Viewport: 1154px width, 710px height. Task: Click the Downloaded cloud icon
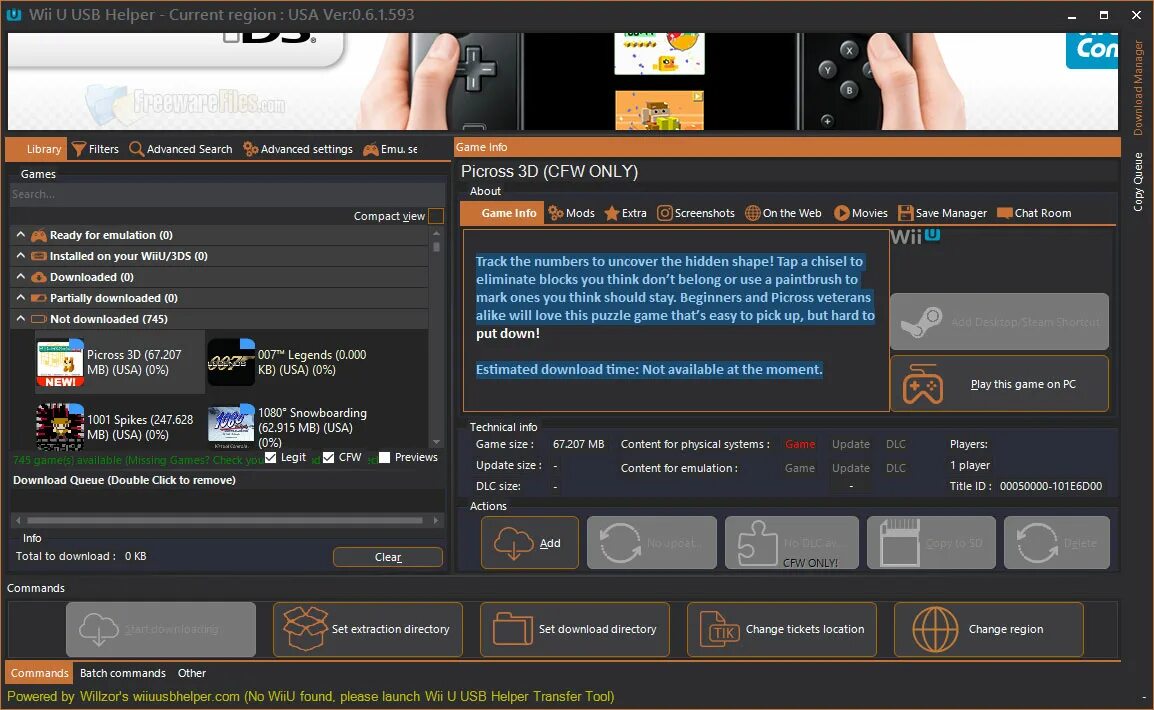coord(38,277)
